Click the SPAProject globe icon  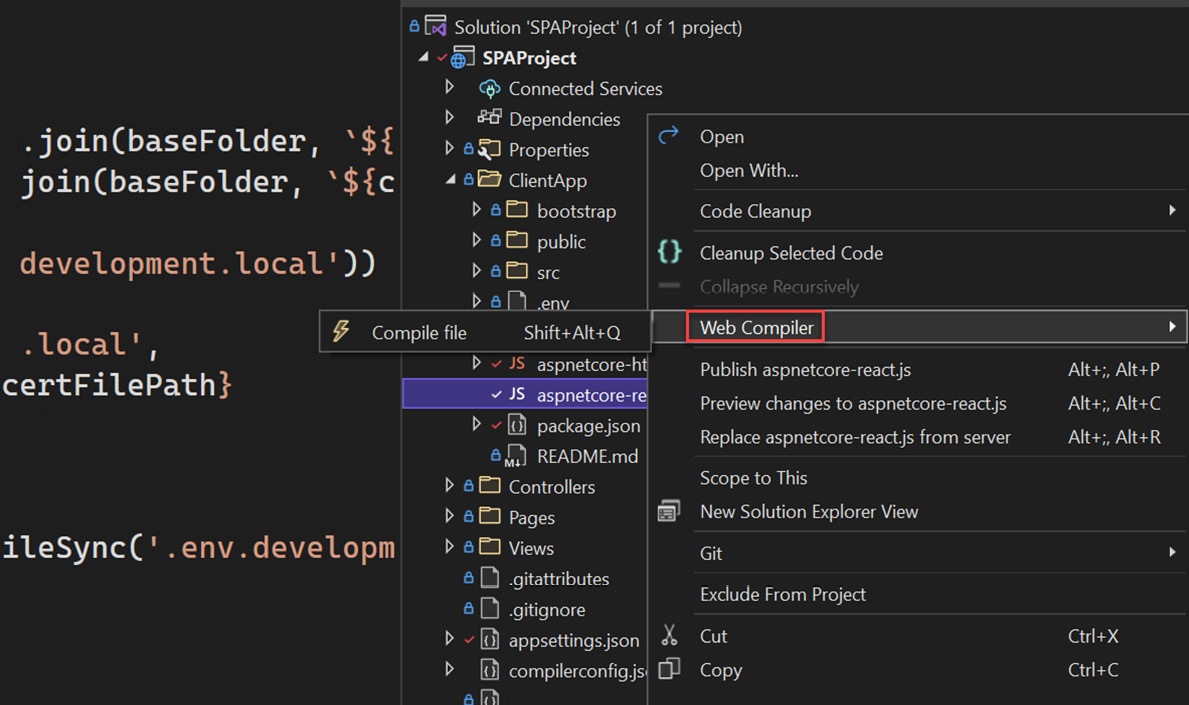pos(462,58)
